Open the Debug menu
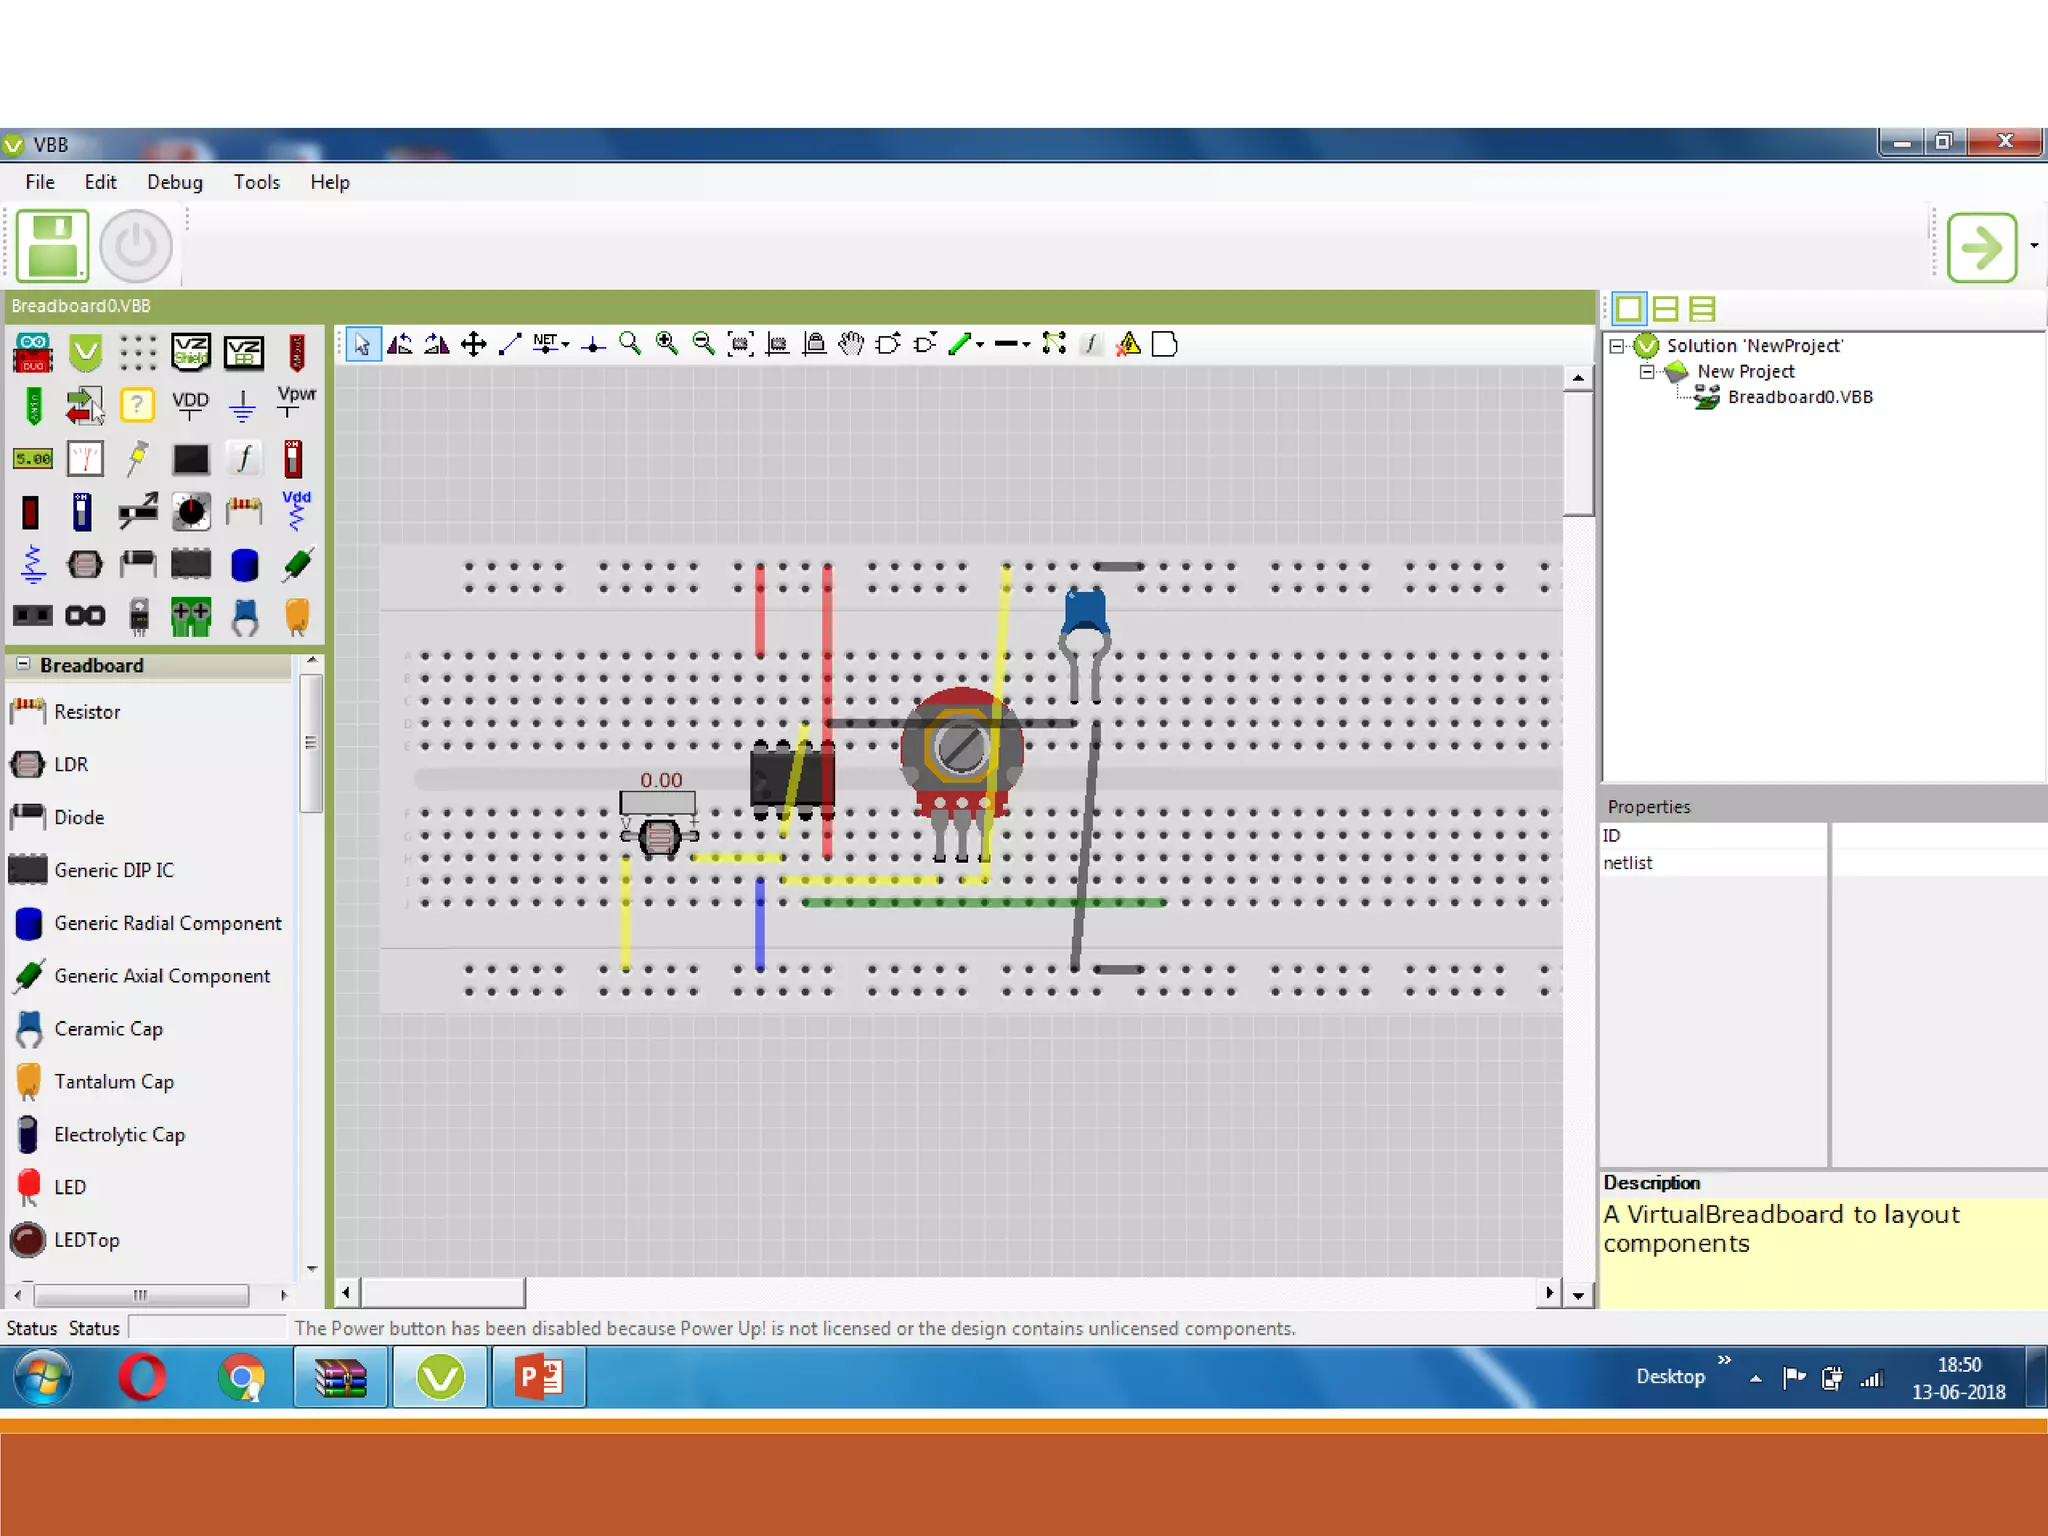2048x1536 pixels. coord(174,182)
